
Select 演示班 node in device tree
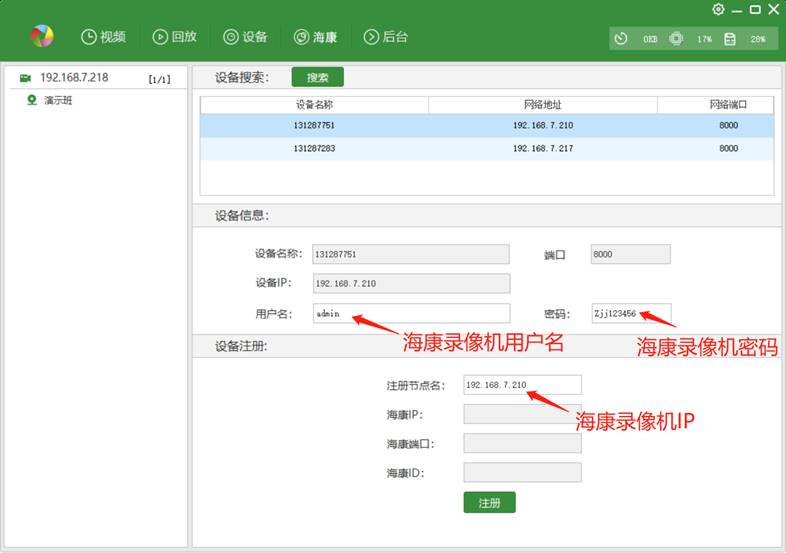tap(58, 100)
